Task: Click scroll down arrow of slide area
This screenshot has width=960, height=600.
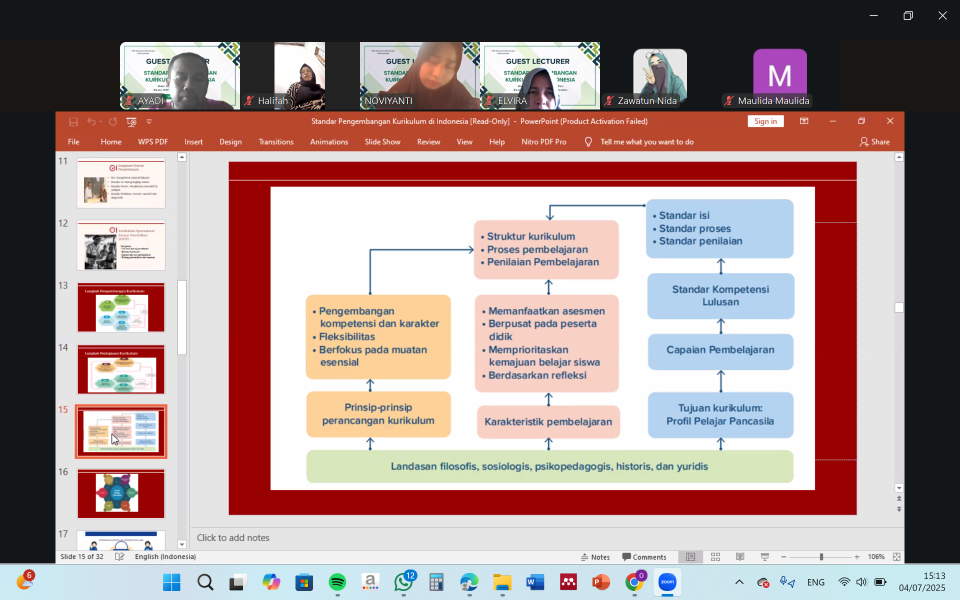Action: (898, 488)
